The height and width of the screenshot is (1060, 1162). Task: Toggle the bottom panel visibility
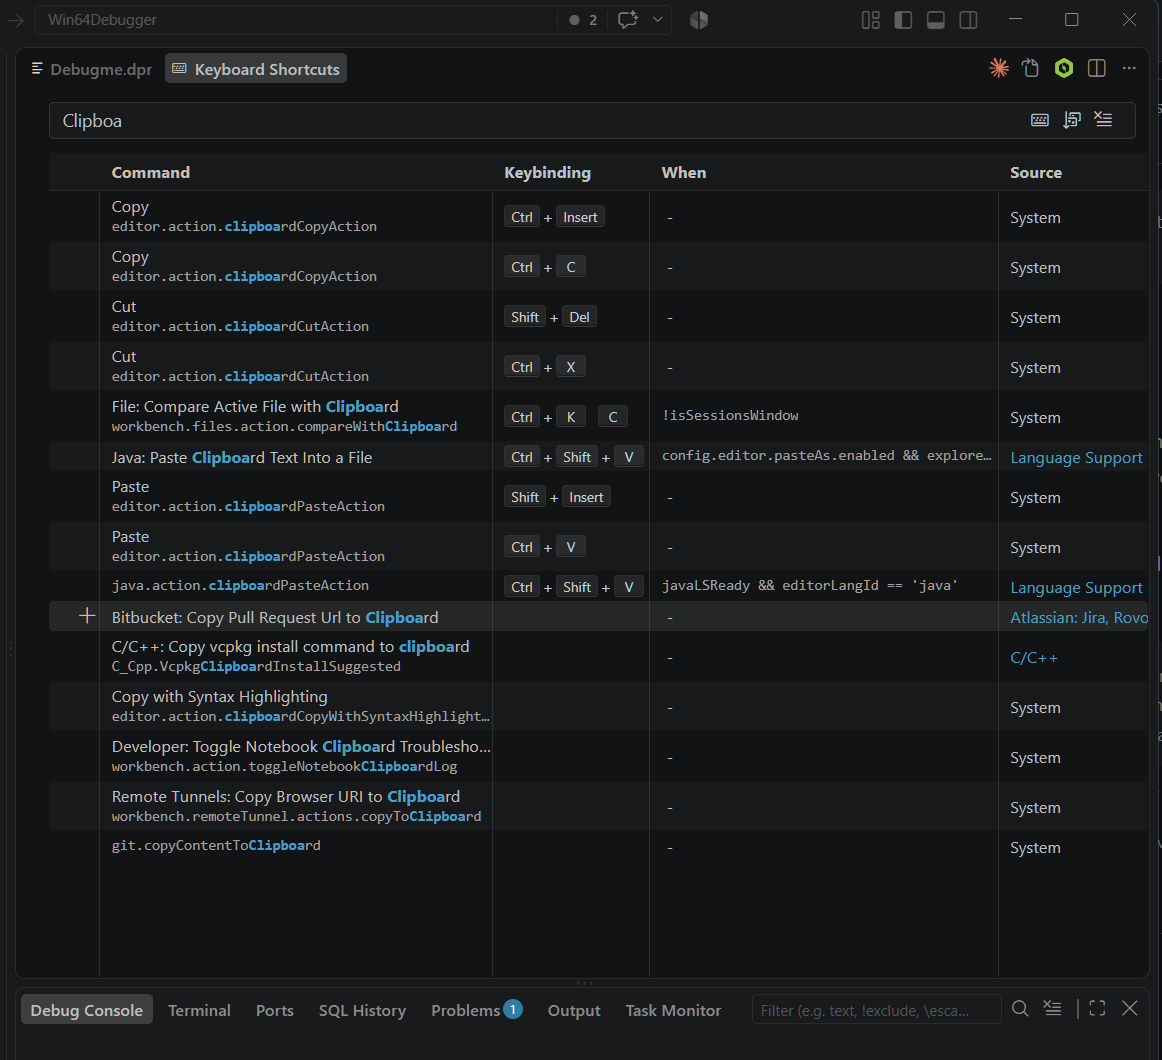click(936, 20)
